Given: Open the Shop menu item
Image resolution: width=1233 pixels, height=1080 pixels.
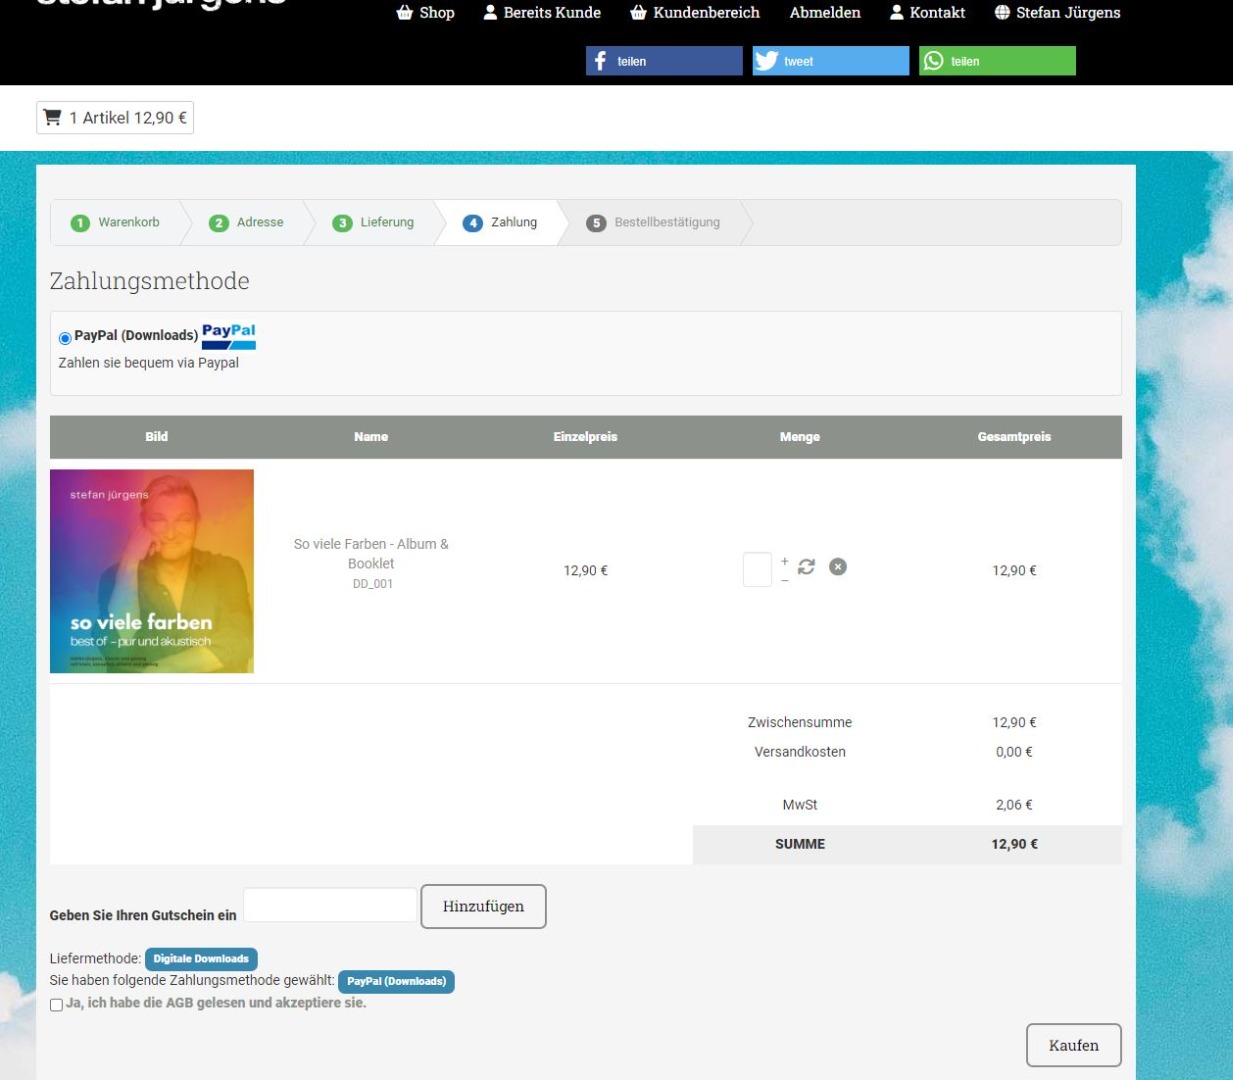Looking at the screenshot, I should tap(426, 13).
